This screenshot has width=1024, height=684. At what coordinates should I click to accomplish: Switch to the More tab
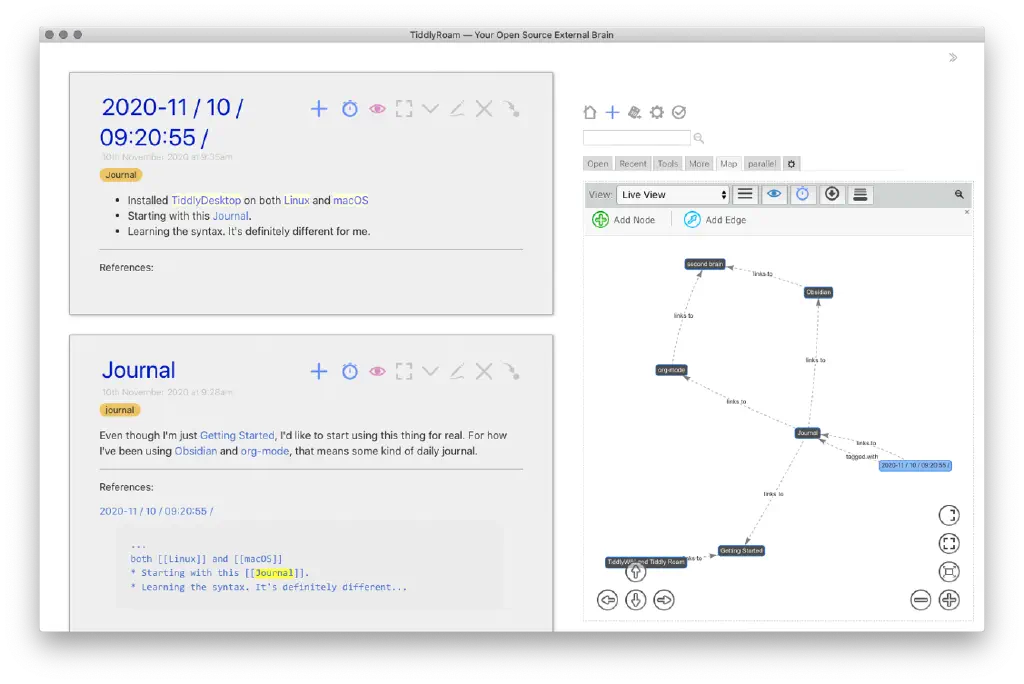click(x=699, y=163)
